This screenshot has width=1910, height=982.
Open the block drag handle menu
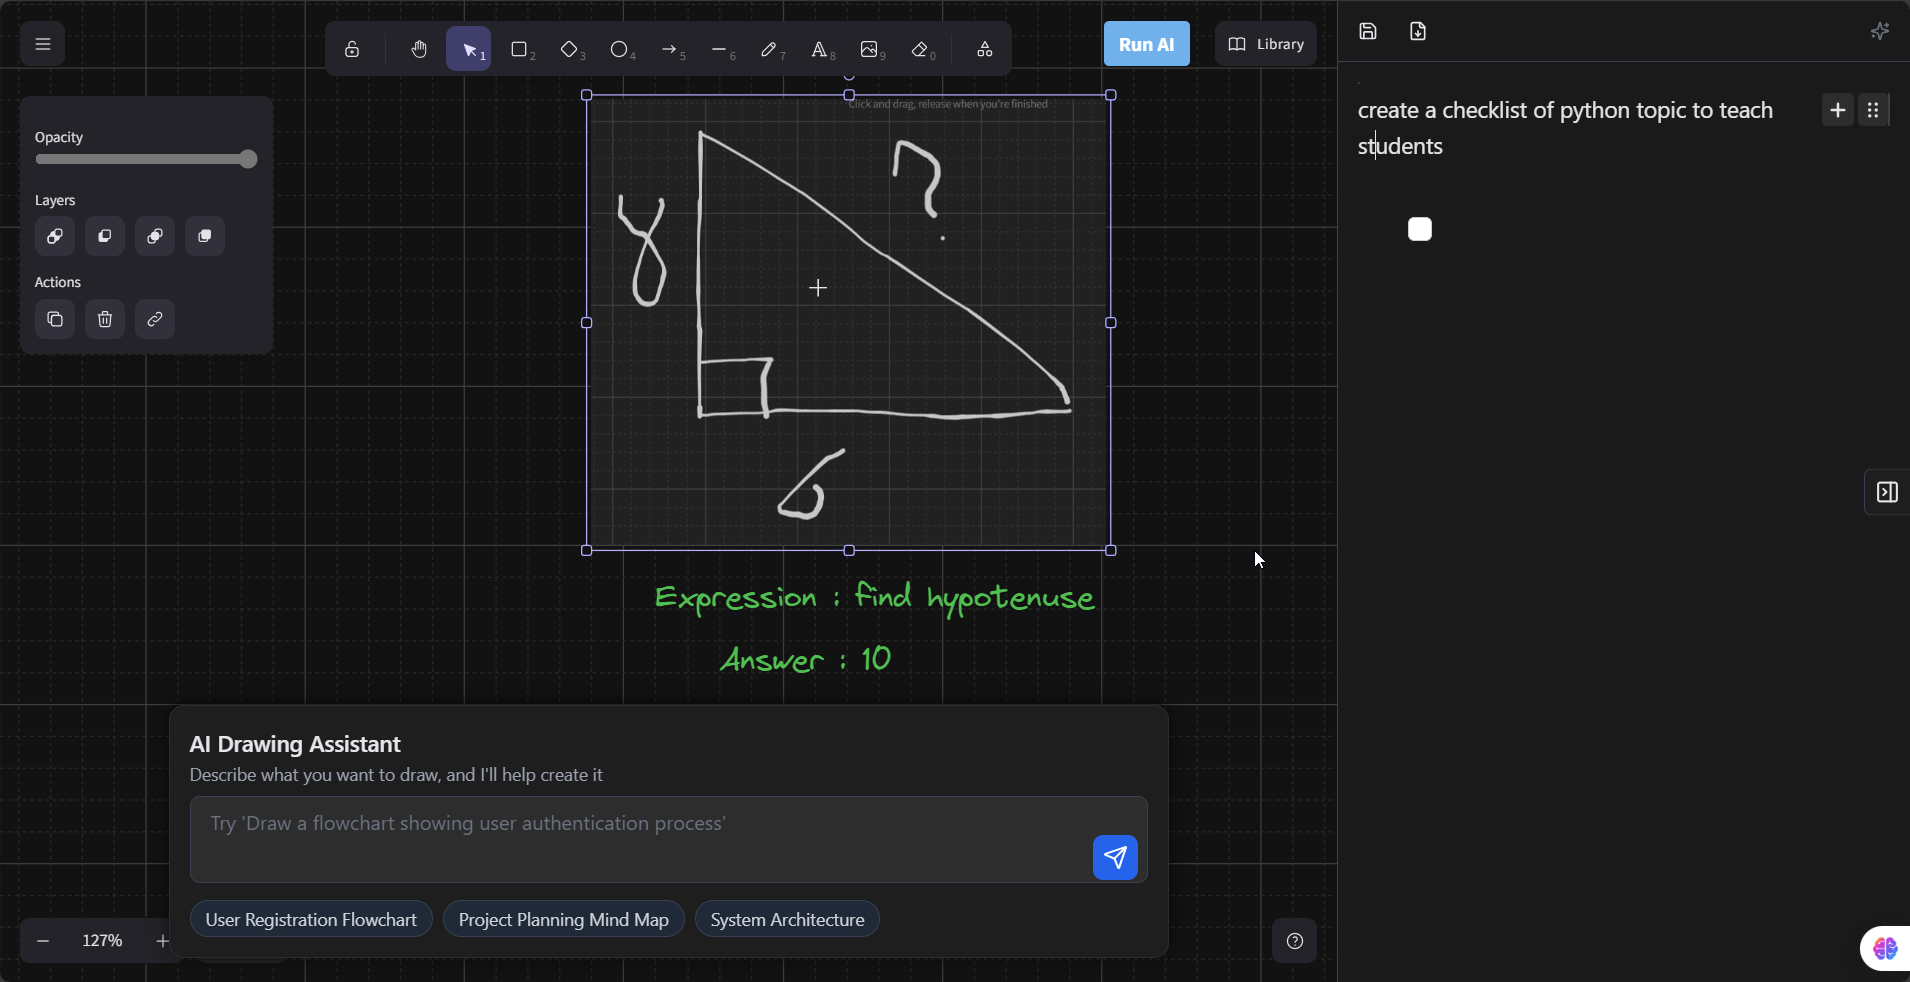click(x=1873, y=110)
